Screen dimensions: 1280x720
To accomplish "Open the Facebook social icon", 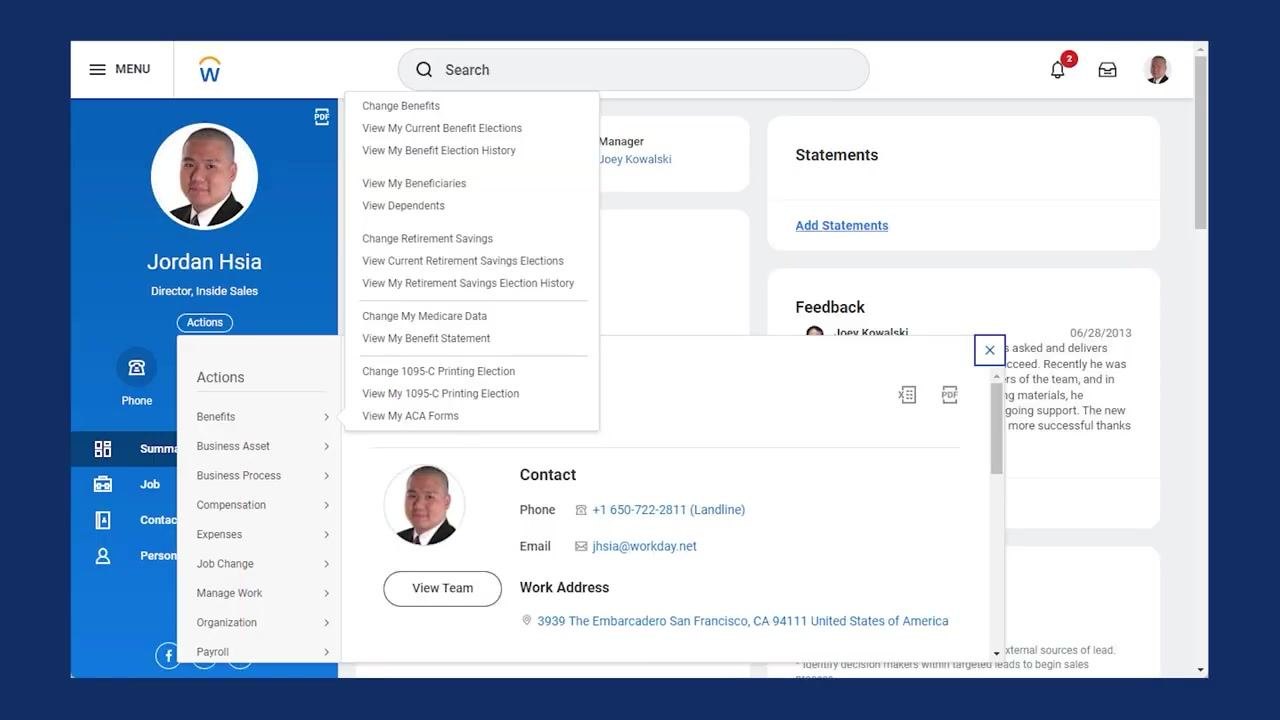I will (x=168, y=655).
